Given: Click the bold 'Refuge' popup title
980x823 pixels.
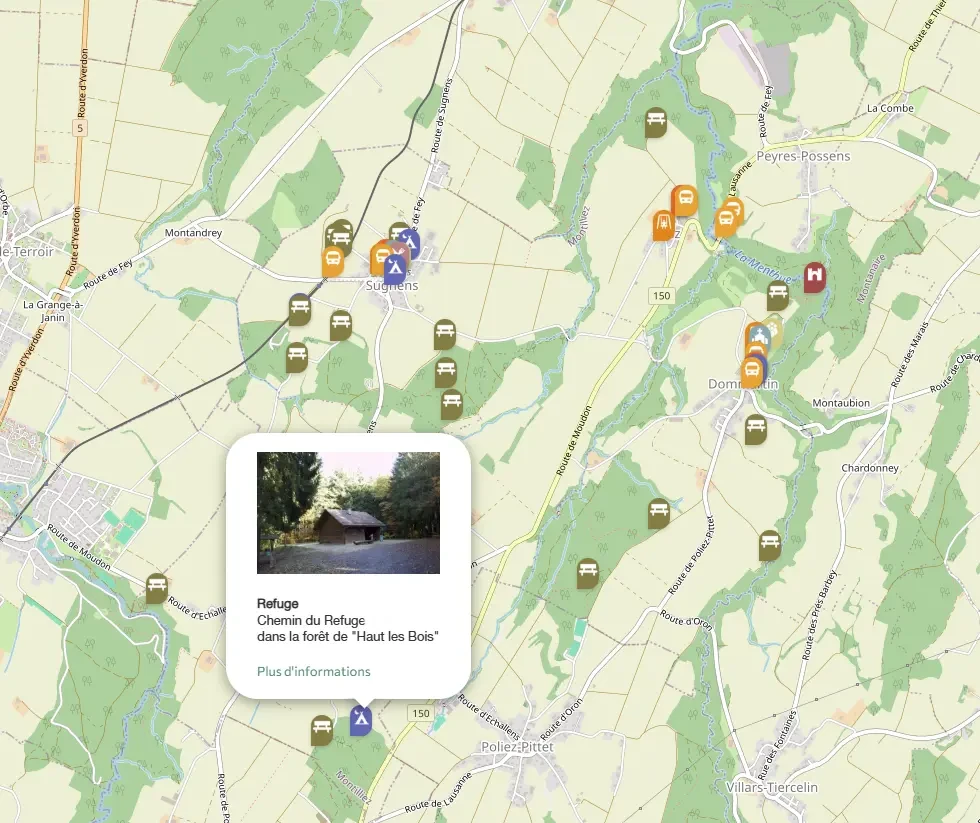Looking at the screenshot, I should pyautogui.click(x=271, y=604).
